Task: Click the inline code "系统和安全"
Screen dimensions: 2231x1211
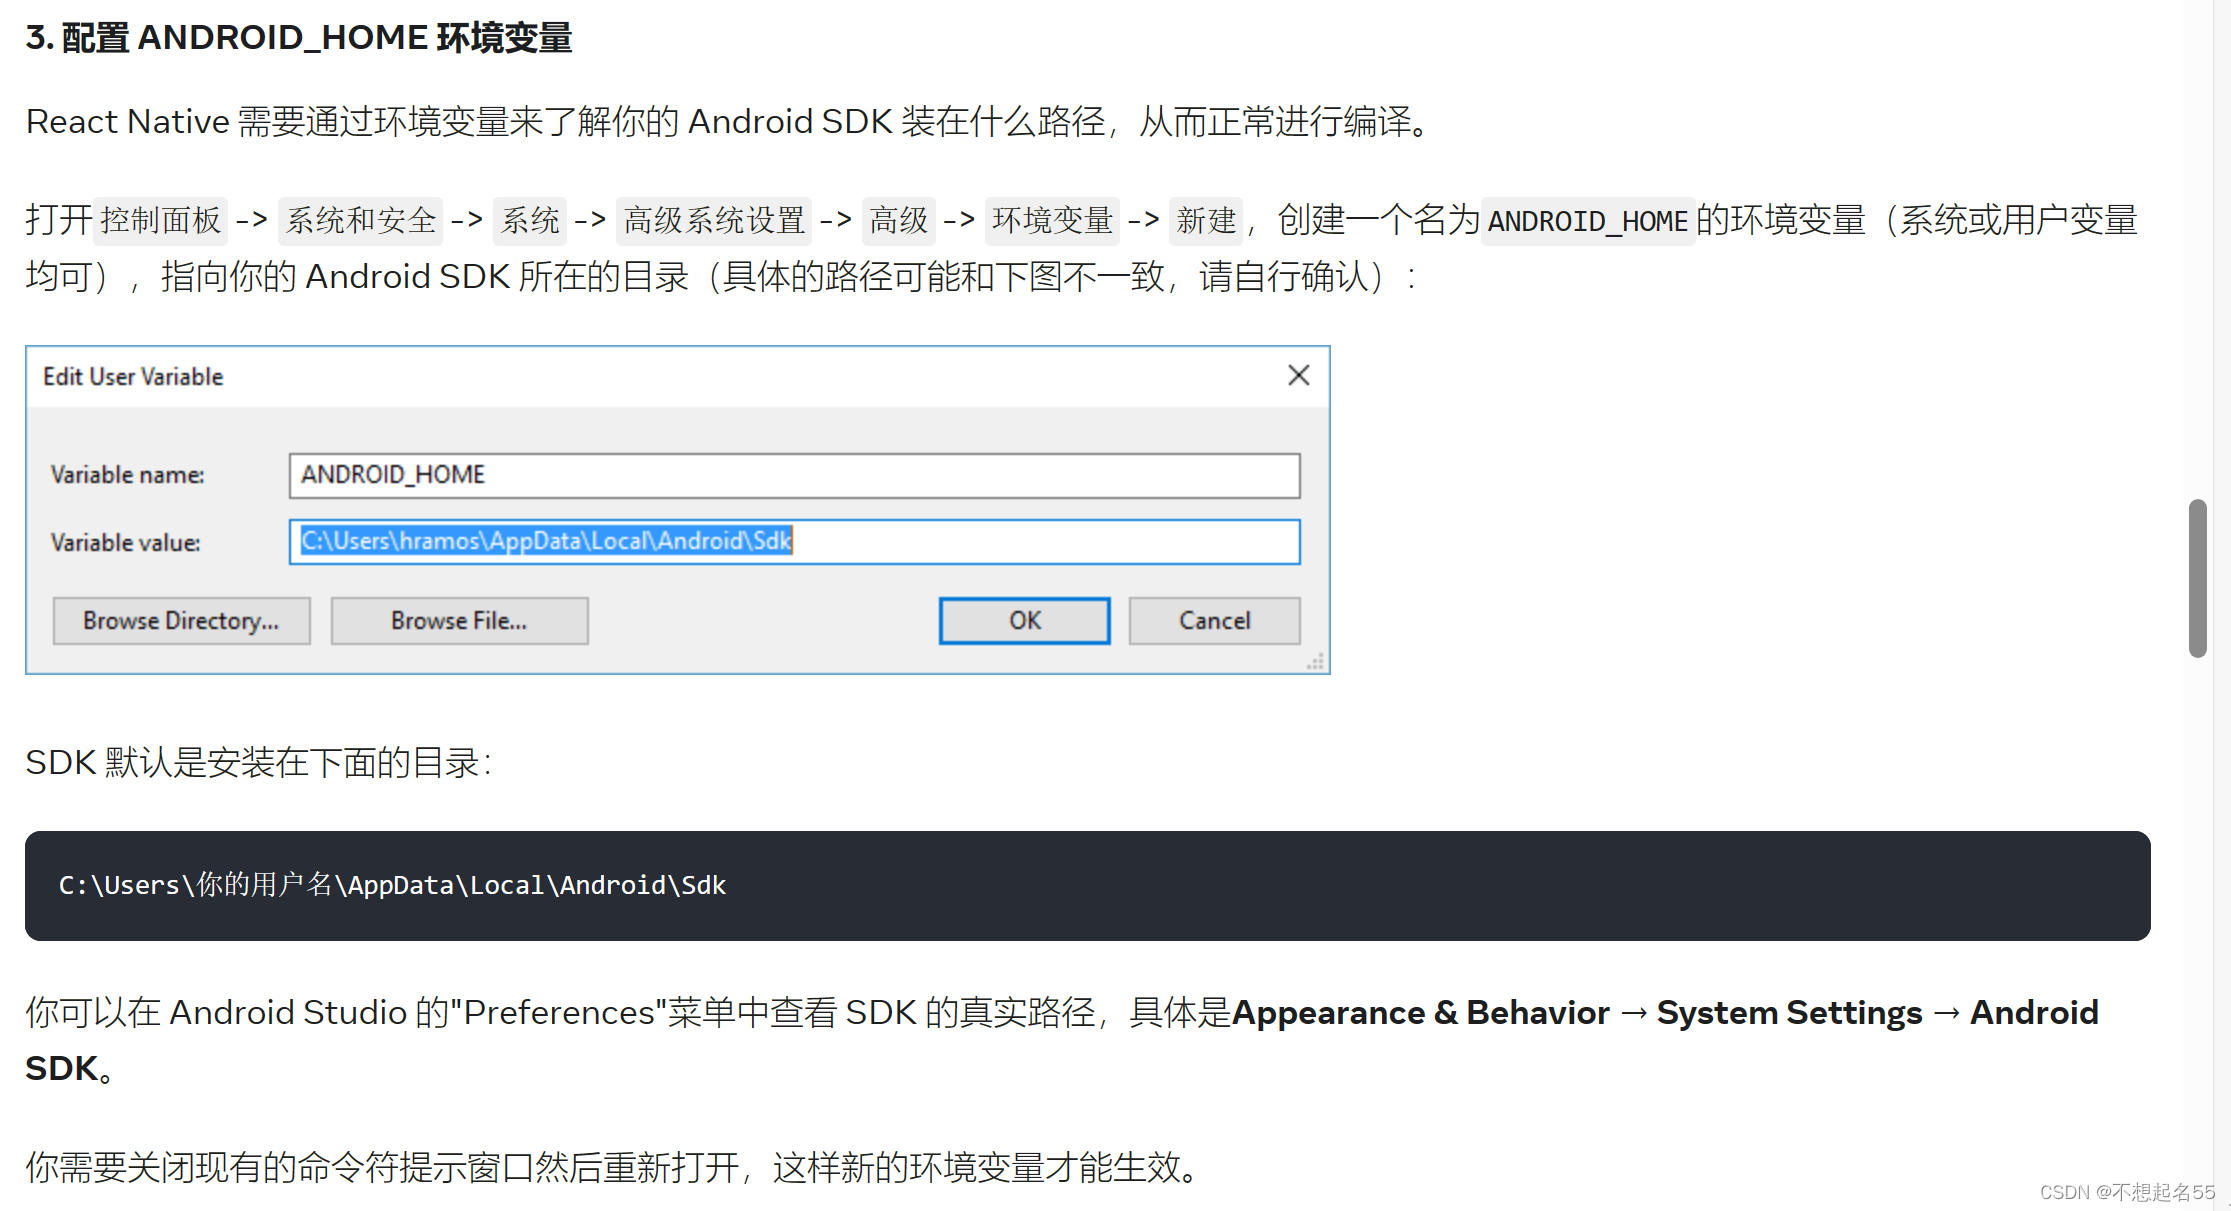Action: (x=361, y=220)
